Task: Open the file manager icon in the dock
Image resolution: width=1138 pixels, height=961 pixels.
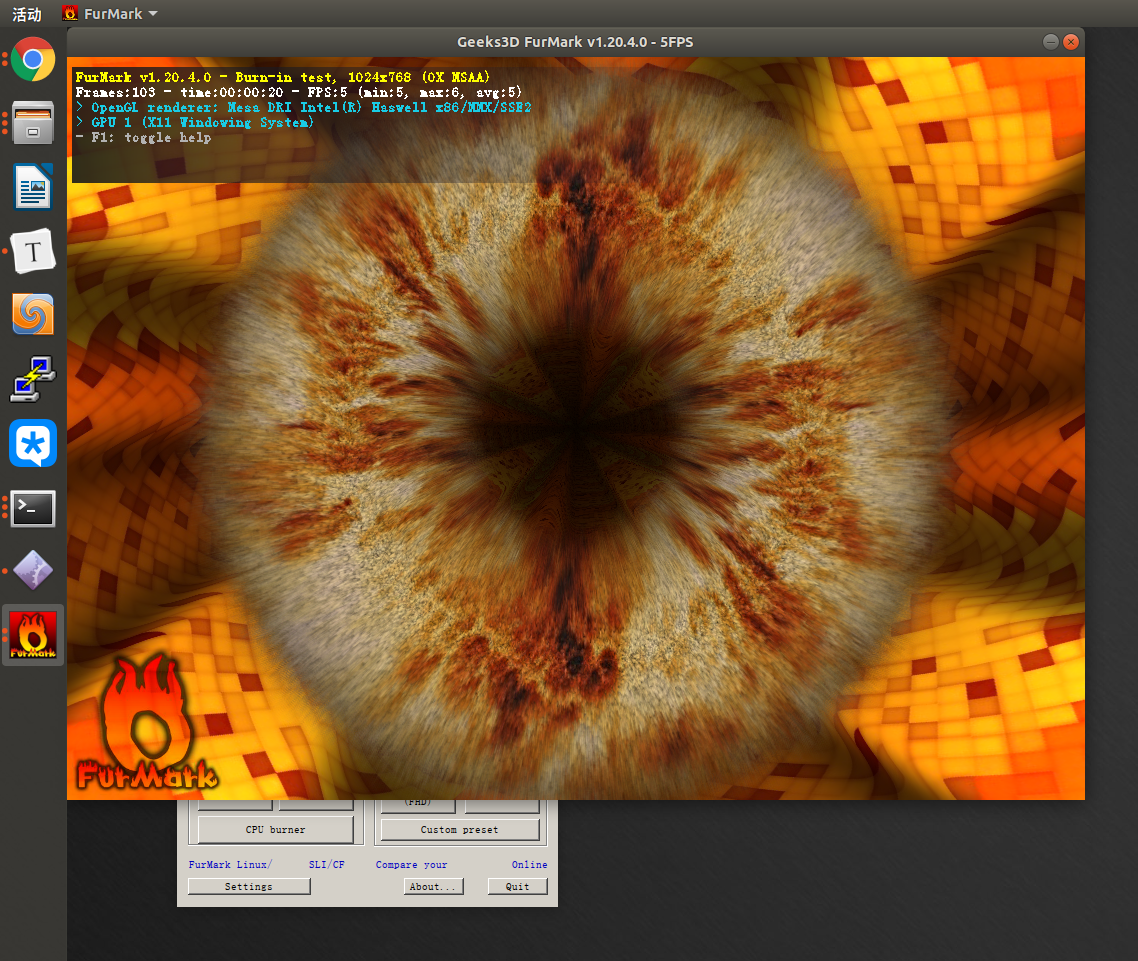Action: 33,124
